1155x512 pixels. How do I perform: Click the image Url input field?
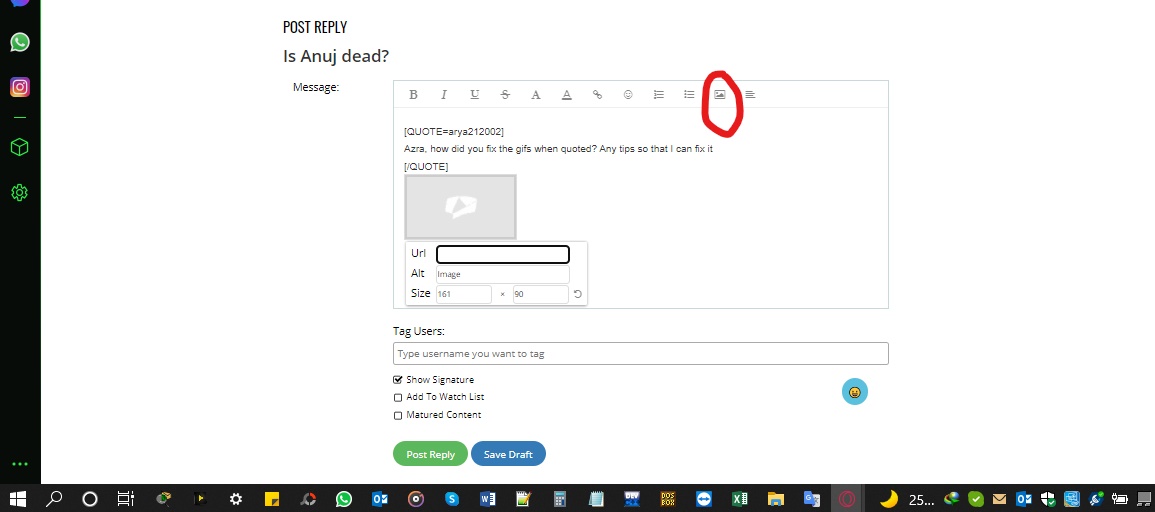tap(502, 254)
